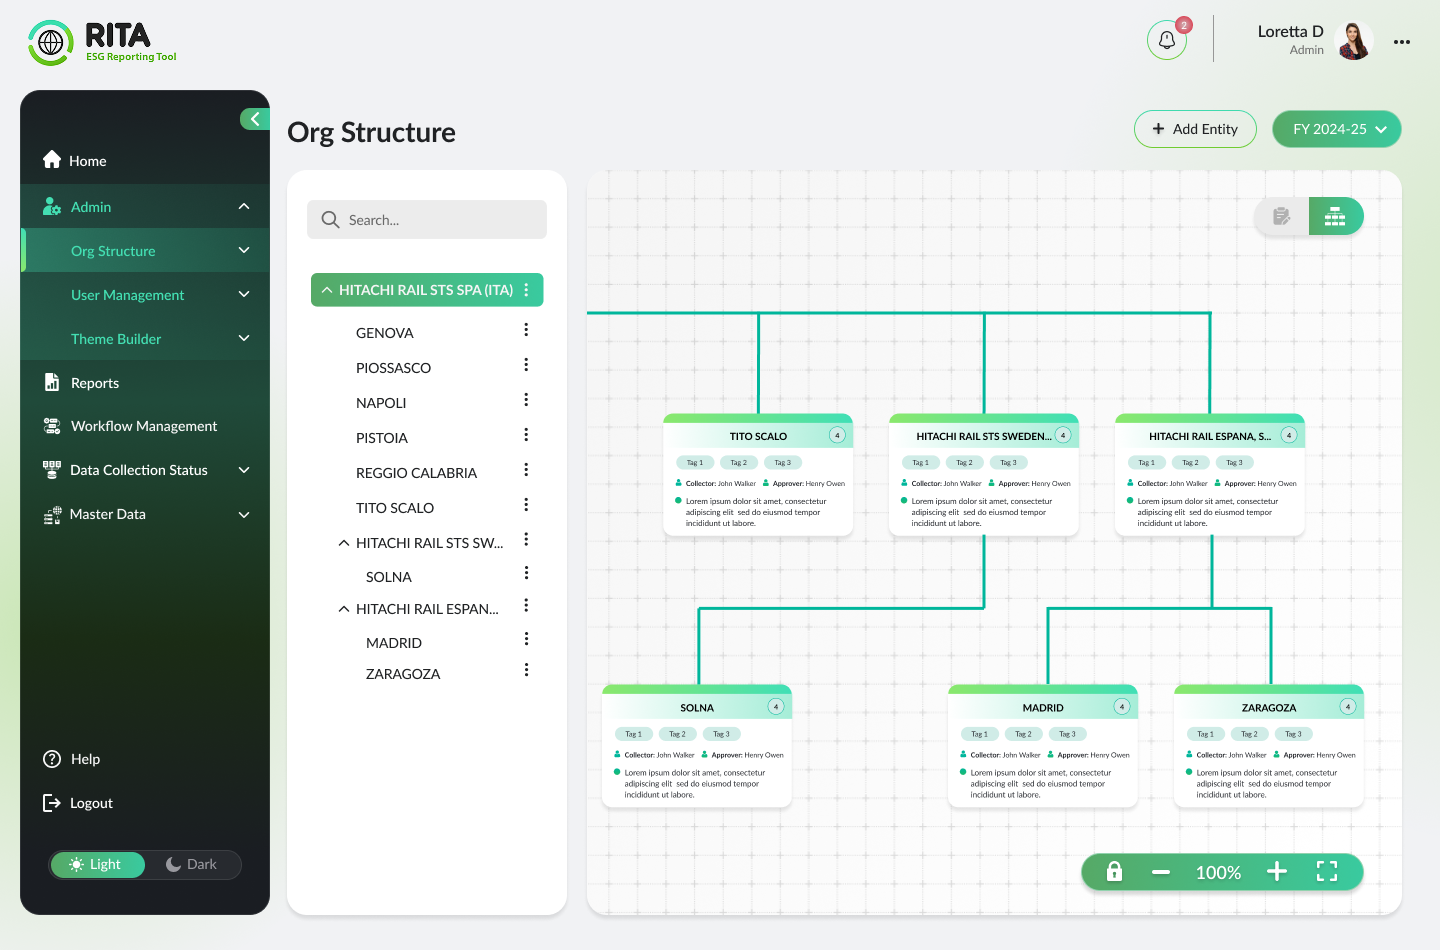Click the HITACHI RAIL STS SWEDEN card badge
The width and height of the screenshot is (1440, 950).
tap(1063, 435)
